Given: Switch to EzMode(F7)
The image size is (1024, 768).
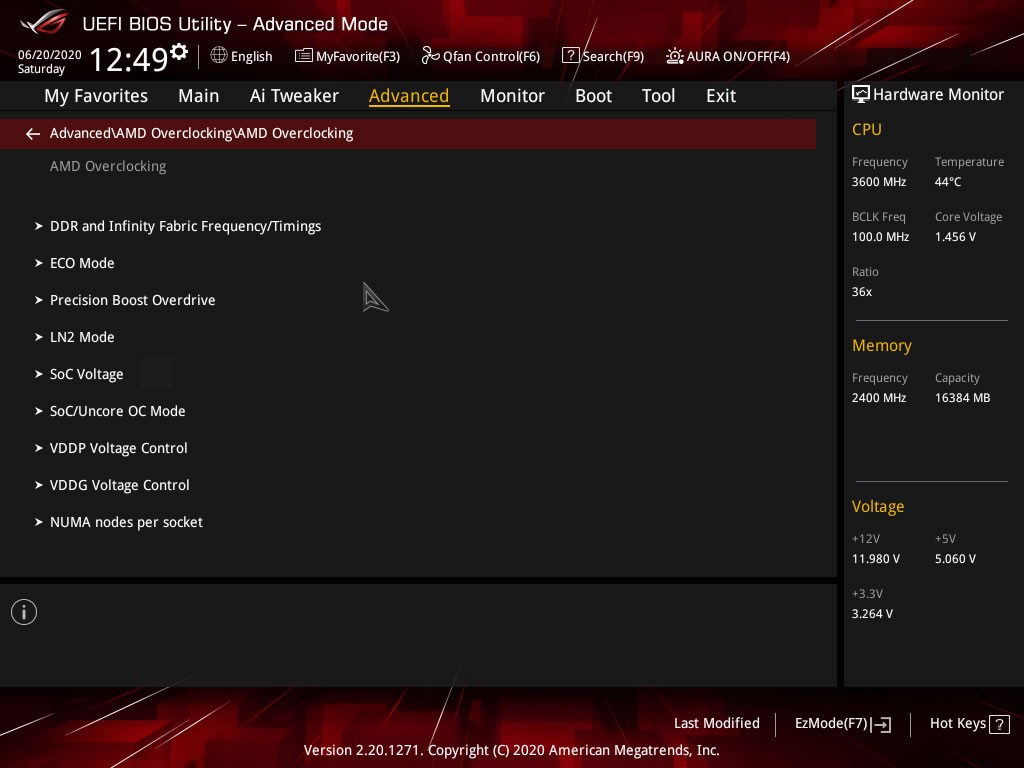Looking at the screenshot, I should [842, 724].
